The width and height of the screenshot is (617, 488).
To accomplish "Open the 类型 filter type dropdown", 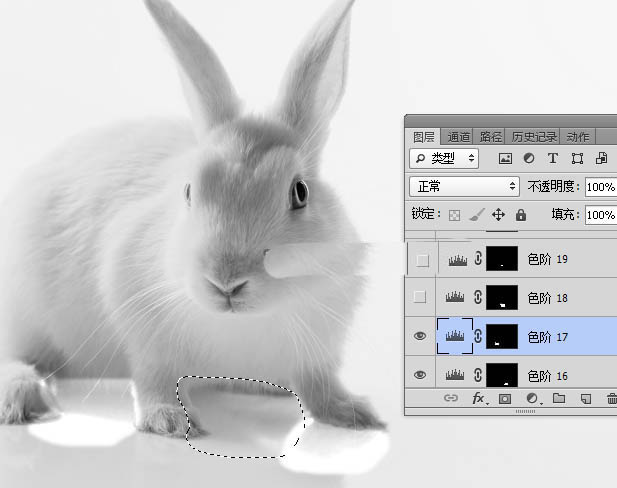I will click(445, 159).
